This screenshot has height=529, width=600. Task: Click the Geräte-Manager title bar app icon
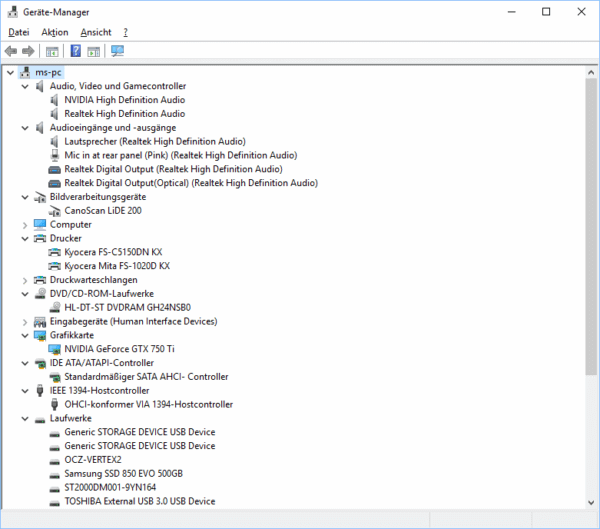(13, 12)
